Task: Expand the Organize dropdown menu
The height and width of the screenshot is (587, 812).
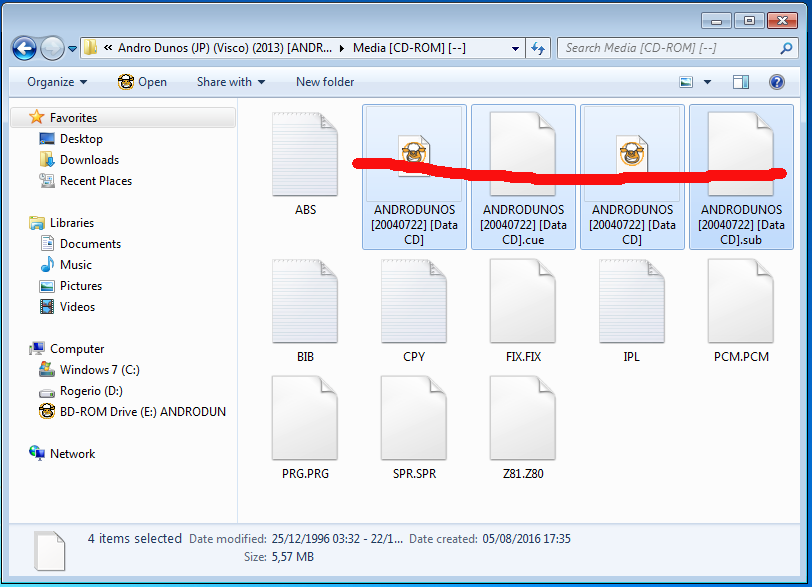Action: click(x=57, y=82)
